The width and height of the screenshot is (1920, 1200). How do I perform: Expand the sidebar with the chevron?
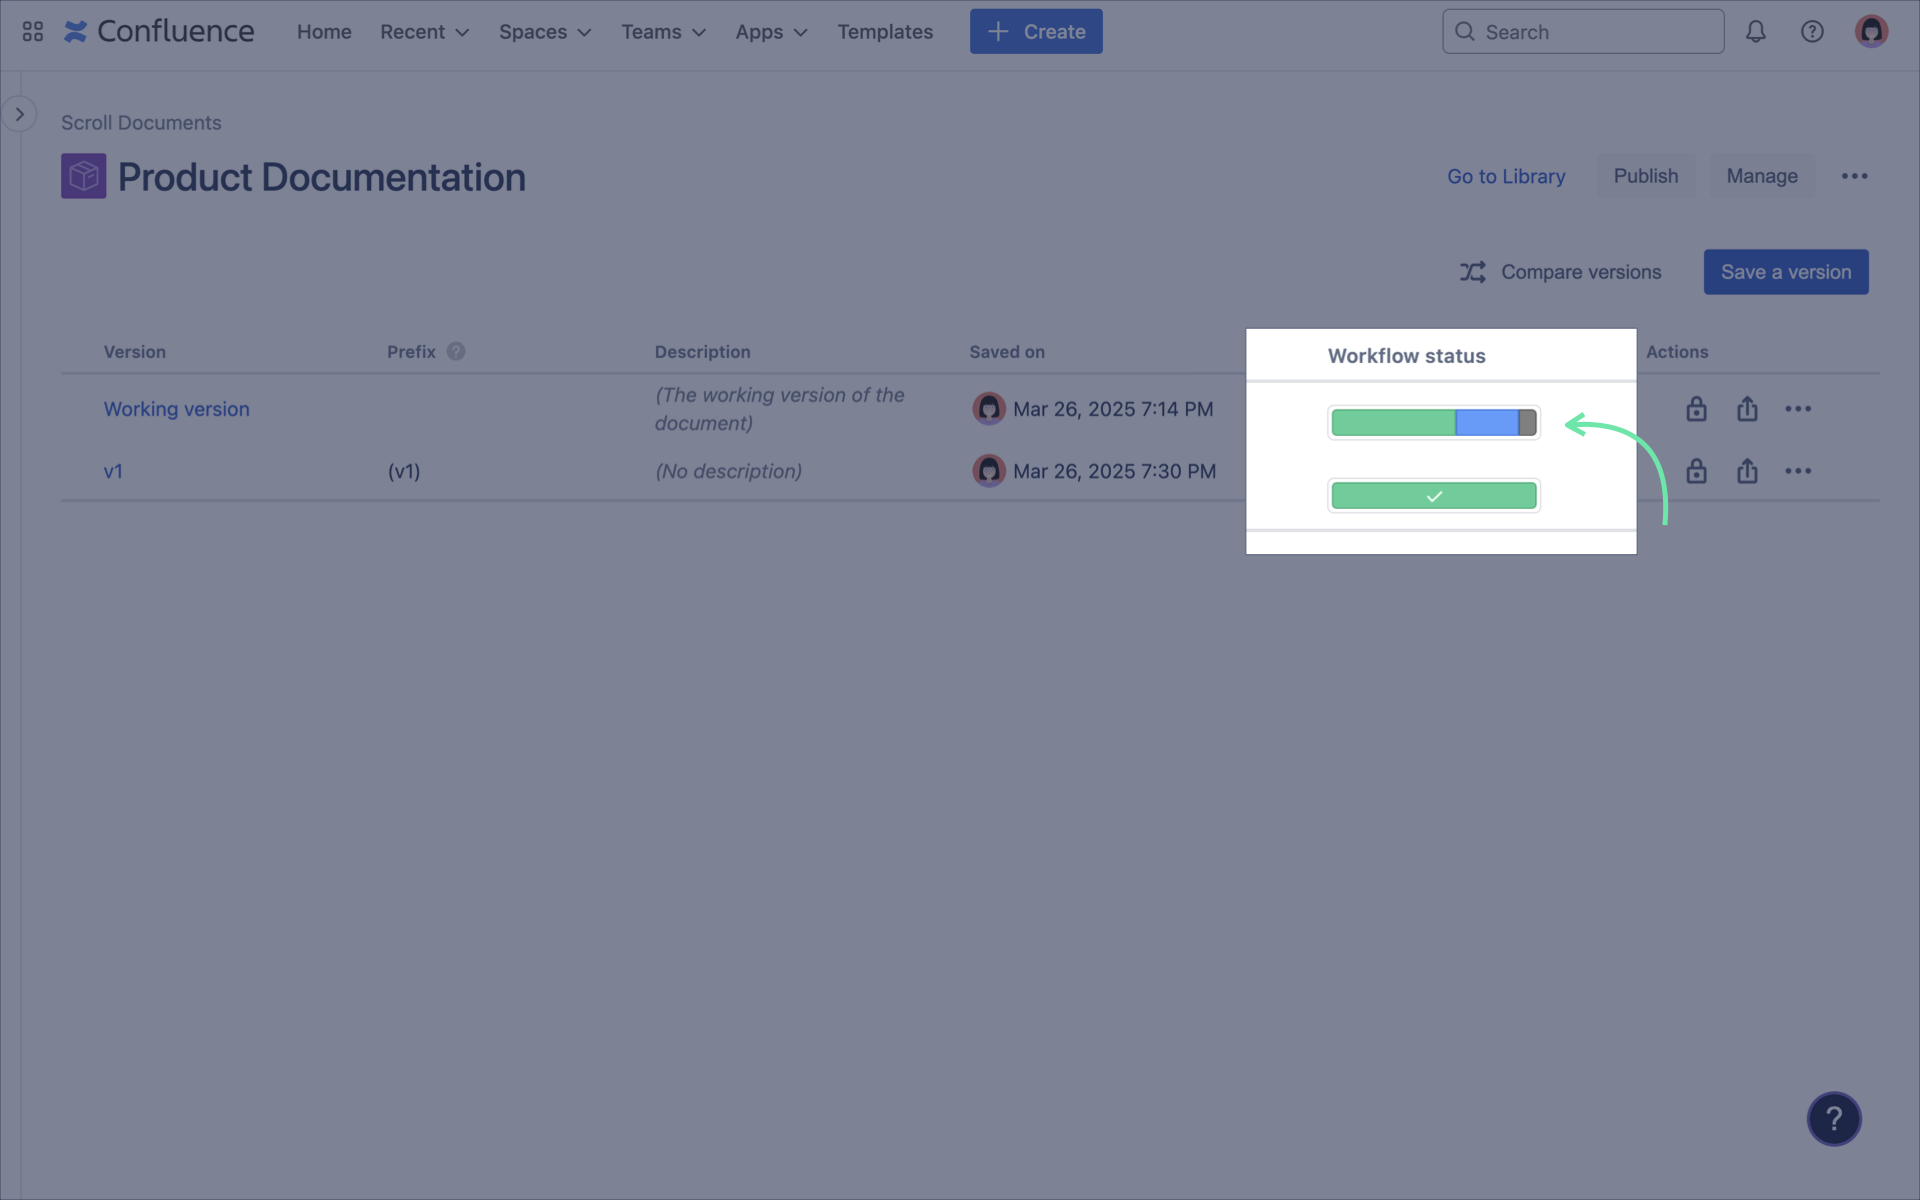coord(19,113)
